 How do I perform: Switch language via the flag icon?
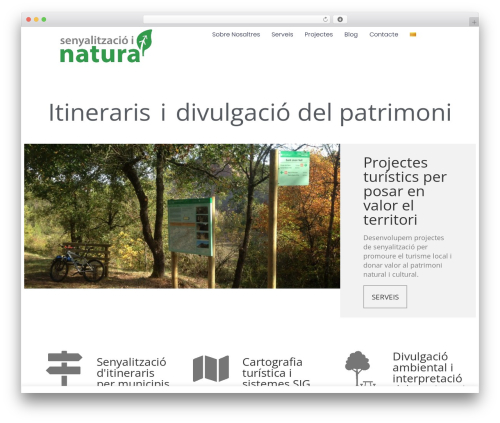coord(413,34)
